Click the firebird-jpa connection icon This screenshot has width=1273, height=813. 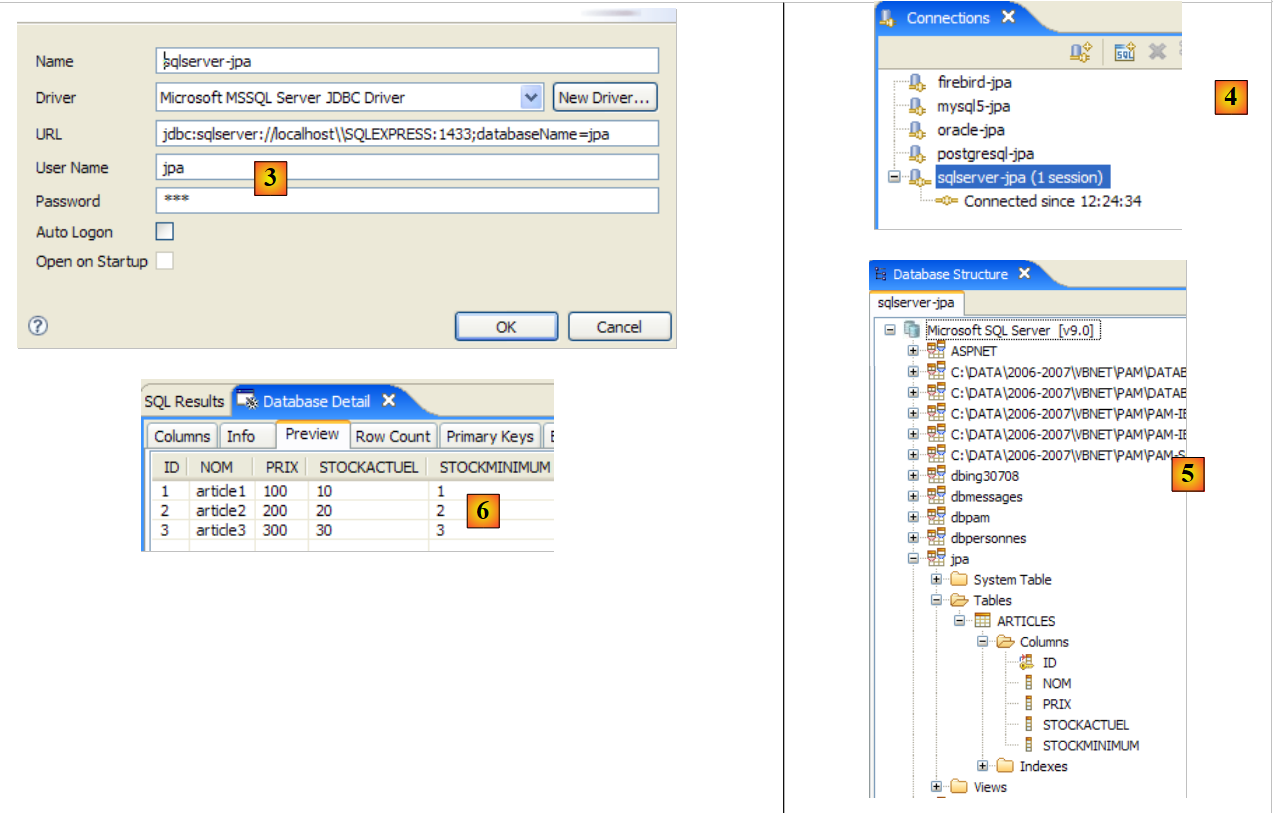917,83
